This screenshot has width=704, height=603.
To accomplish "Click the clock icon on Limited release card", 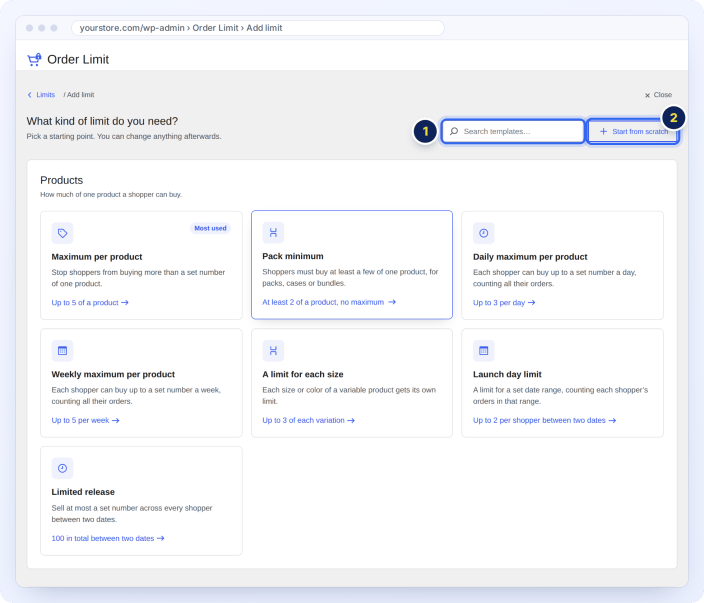I will click(x=62, y=468).
